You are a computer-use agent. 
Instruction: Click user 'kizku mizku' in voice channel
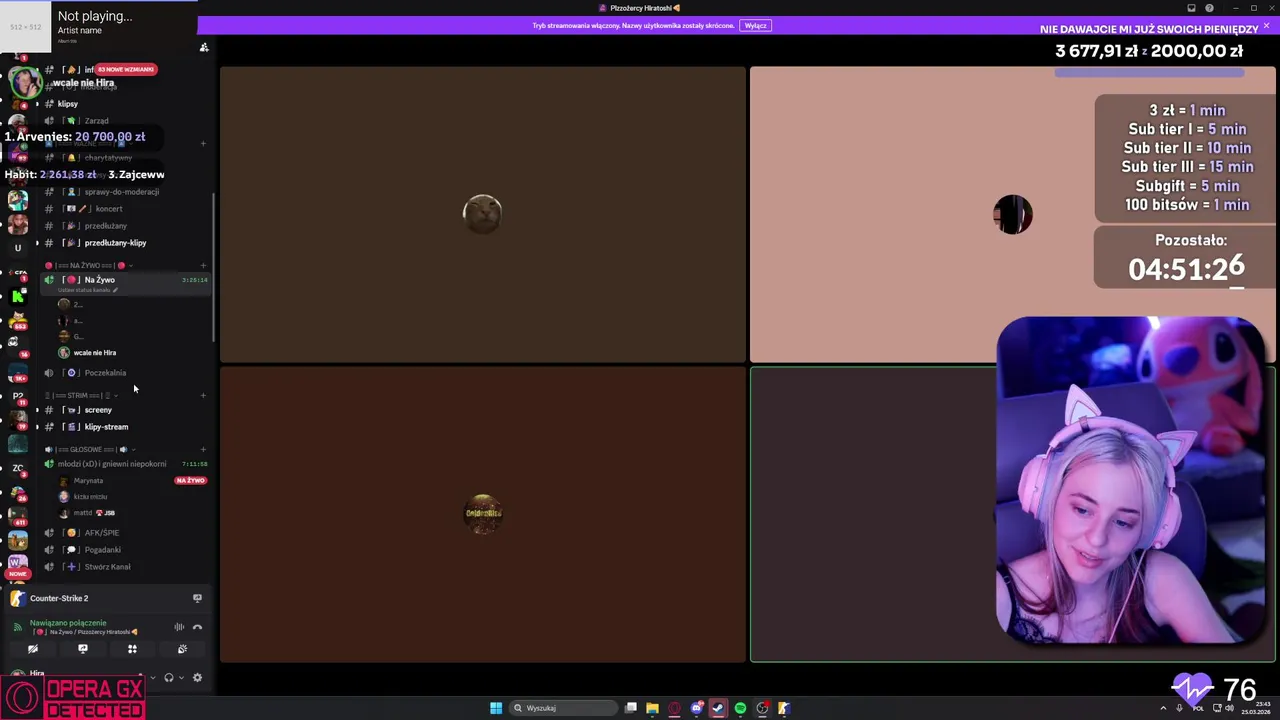click(x=90, y=497)
